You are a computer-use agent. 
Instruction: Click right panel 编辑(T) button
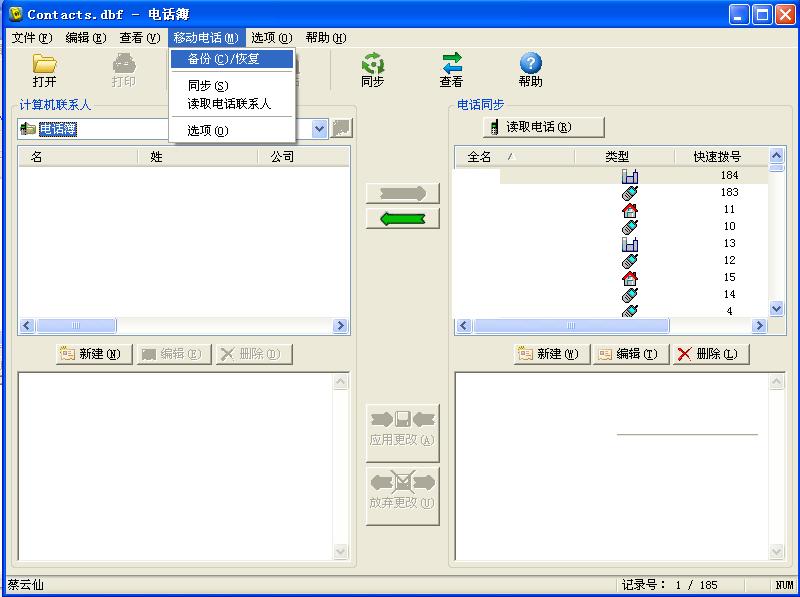tap(631, 354)
